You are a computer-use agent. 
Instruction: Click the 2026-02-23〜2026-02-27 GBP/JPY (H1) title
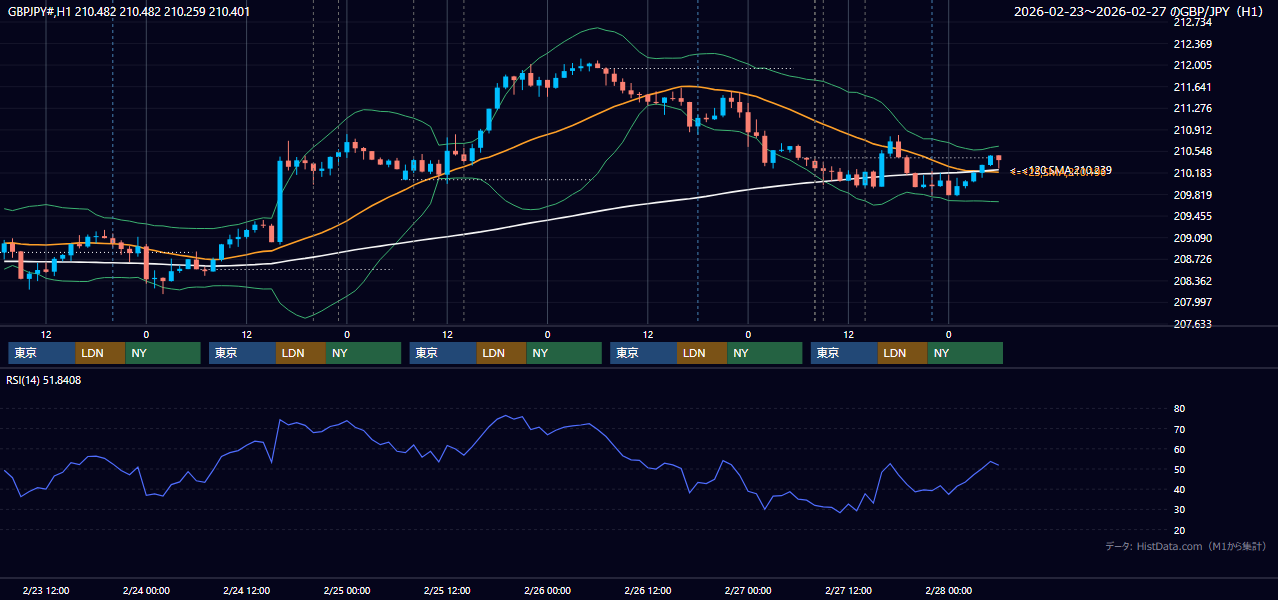[x=1140, y=12]
